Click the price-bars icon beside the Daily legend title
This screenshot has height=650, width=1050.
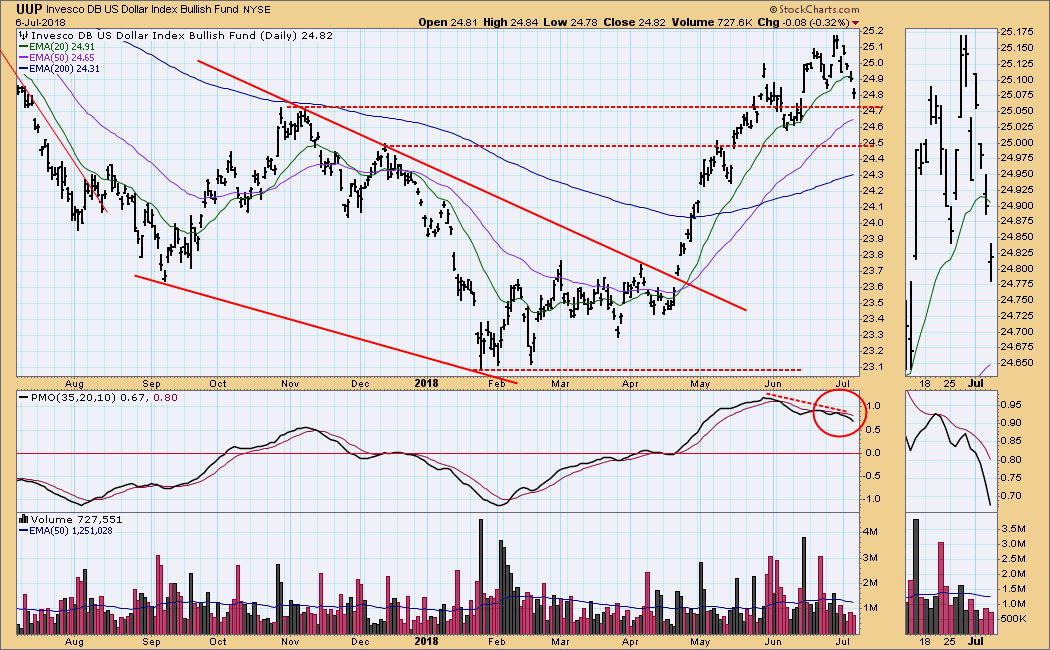click(x=23, y=35)
